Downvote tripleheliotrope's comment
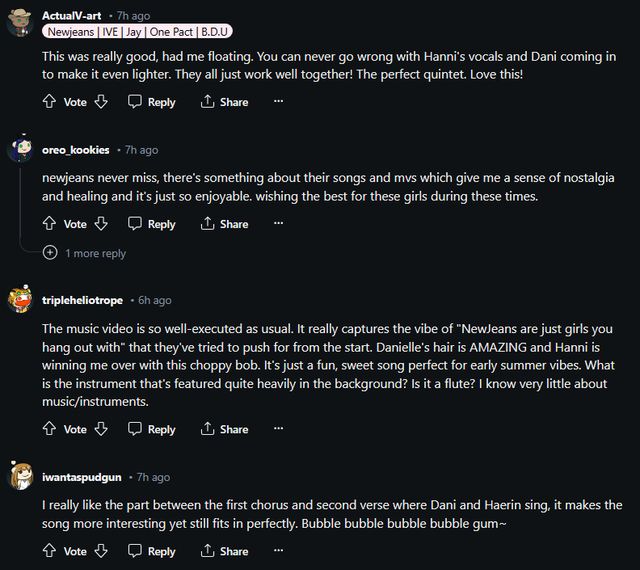This screenshot has height=570, width=640. (x=101, y=429)
